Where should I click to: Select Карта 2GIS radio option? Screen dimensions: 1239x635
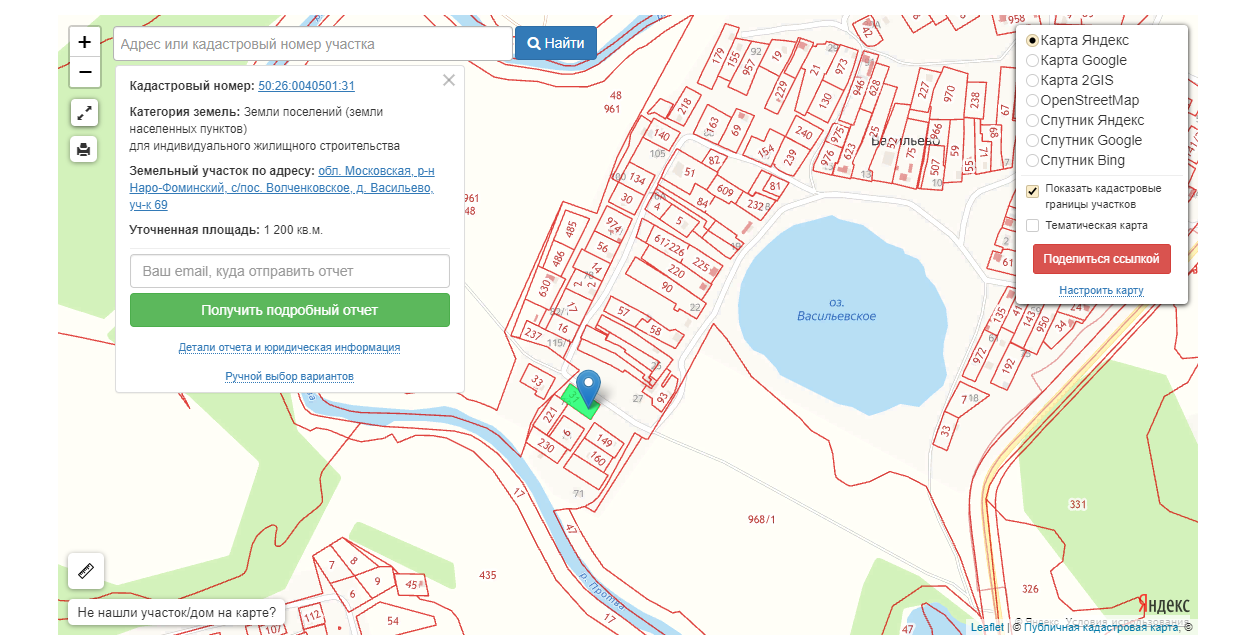[1033, 80]
